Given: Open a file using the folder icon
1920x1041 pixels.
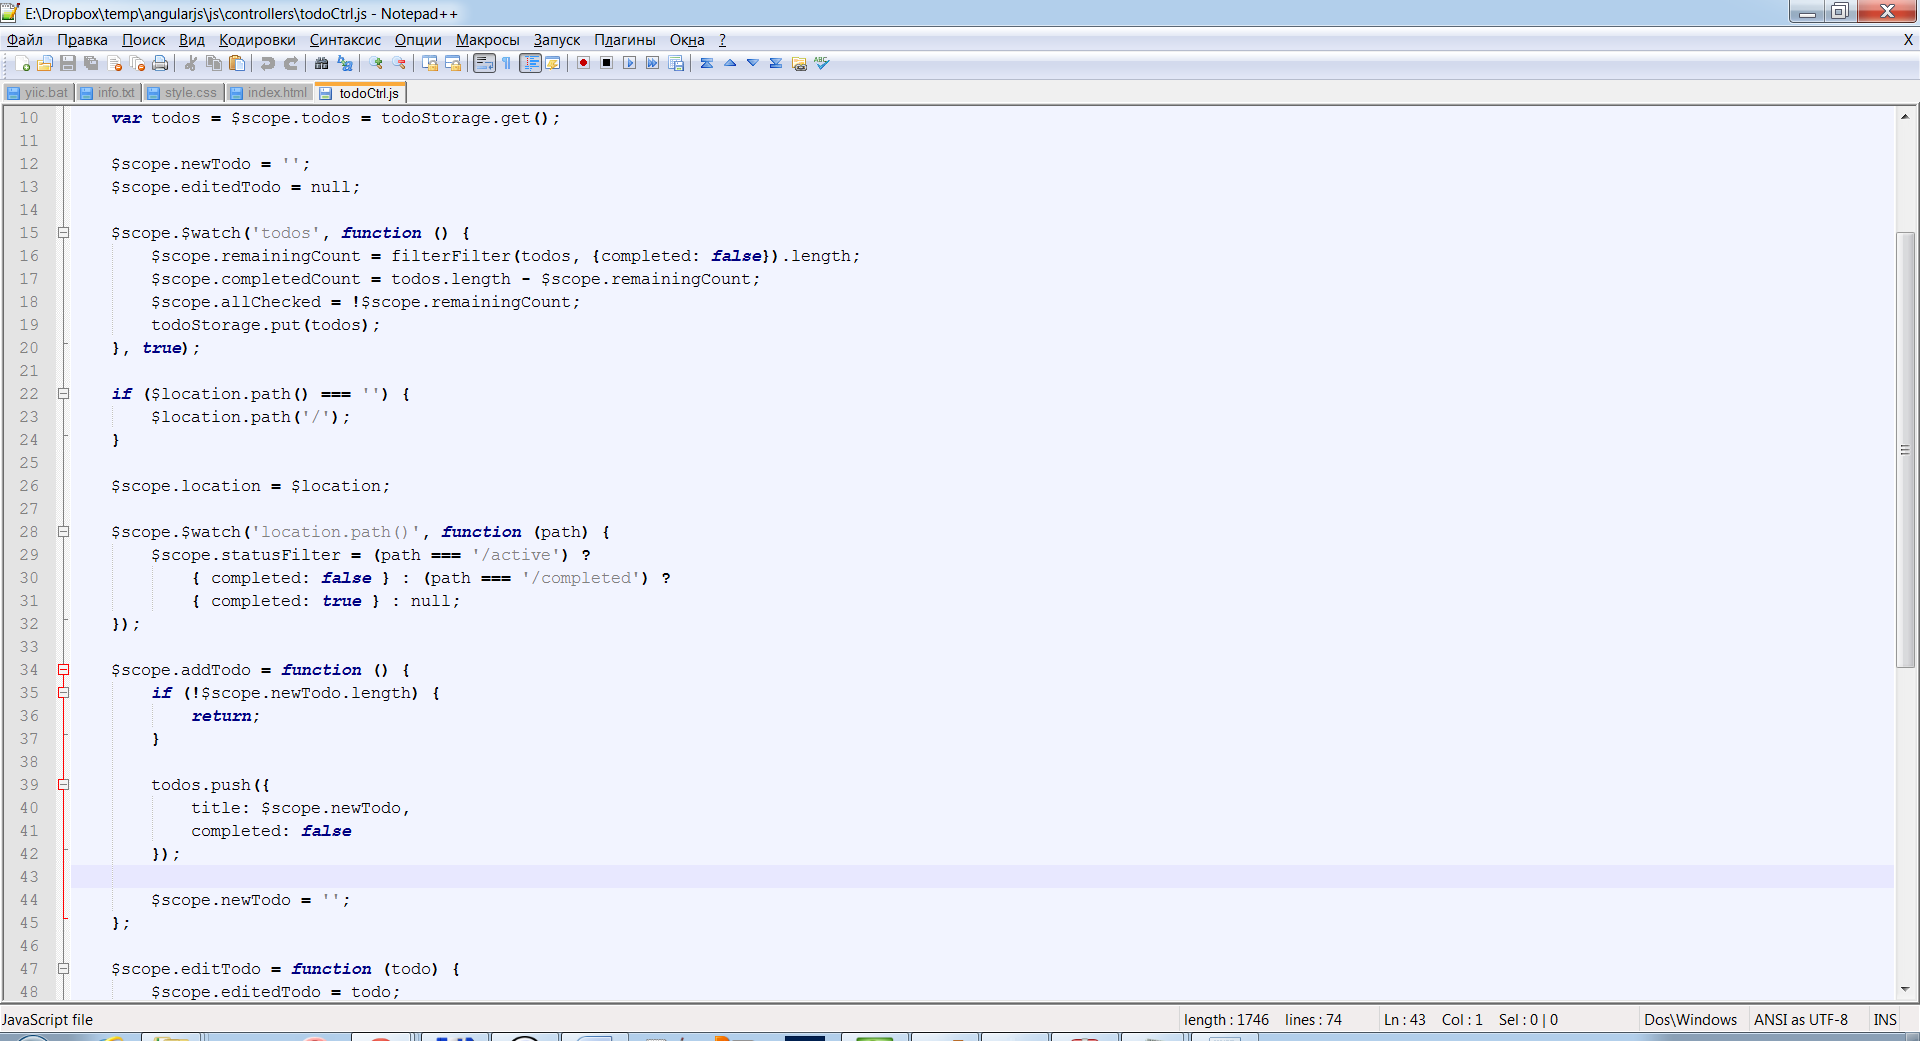Looking at the screenshot, I should (x=45, y=63).
